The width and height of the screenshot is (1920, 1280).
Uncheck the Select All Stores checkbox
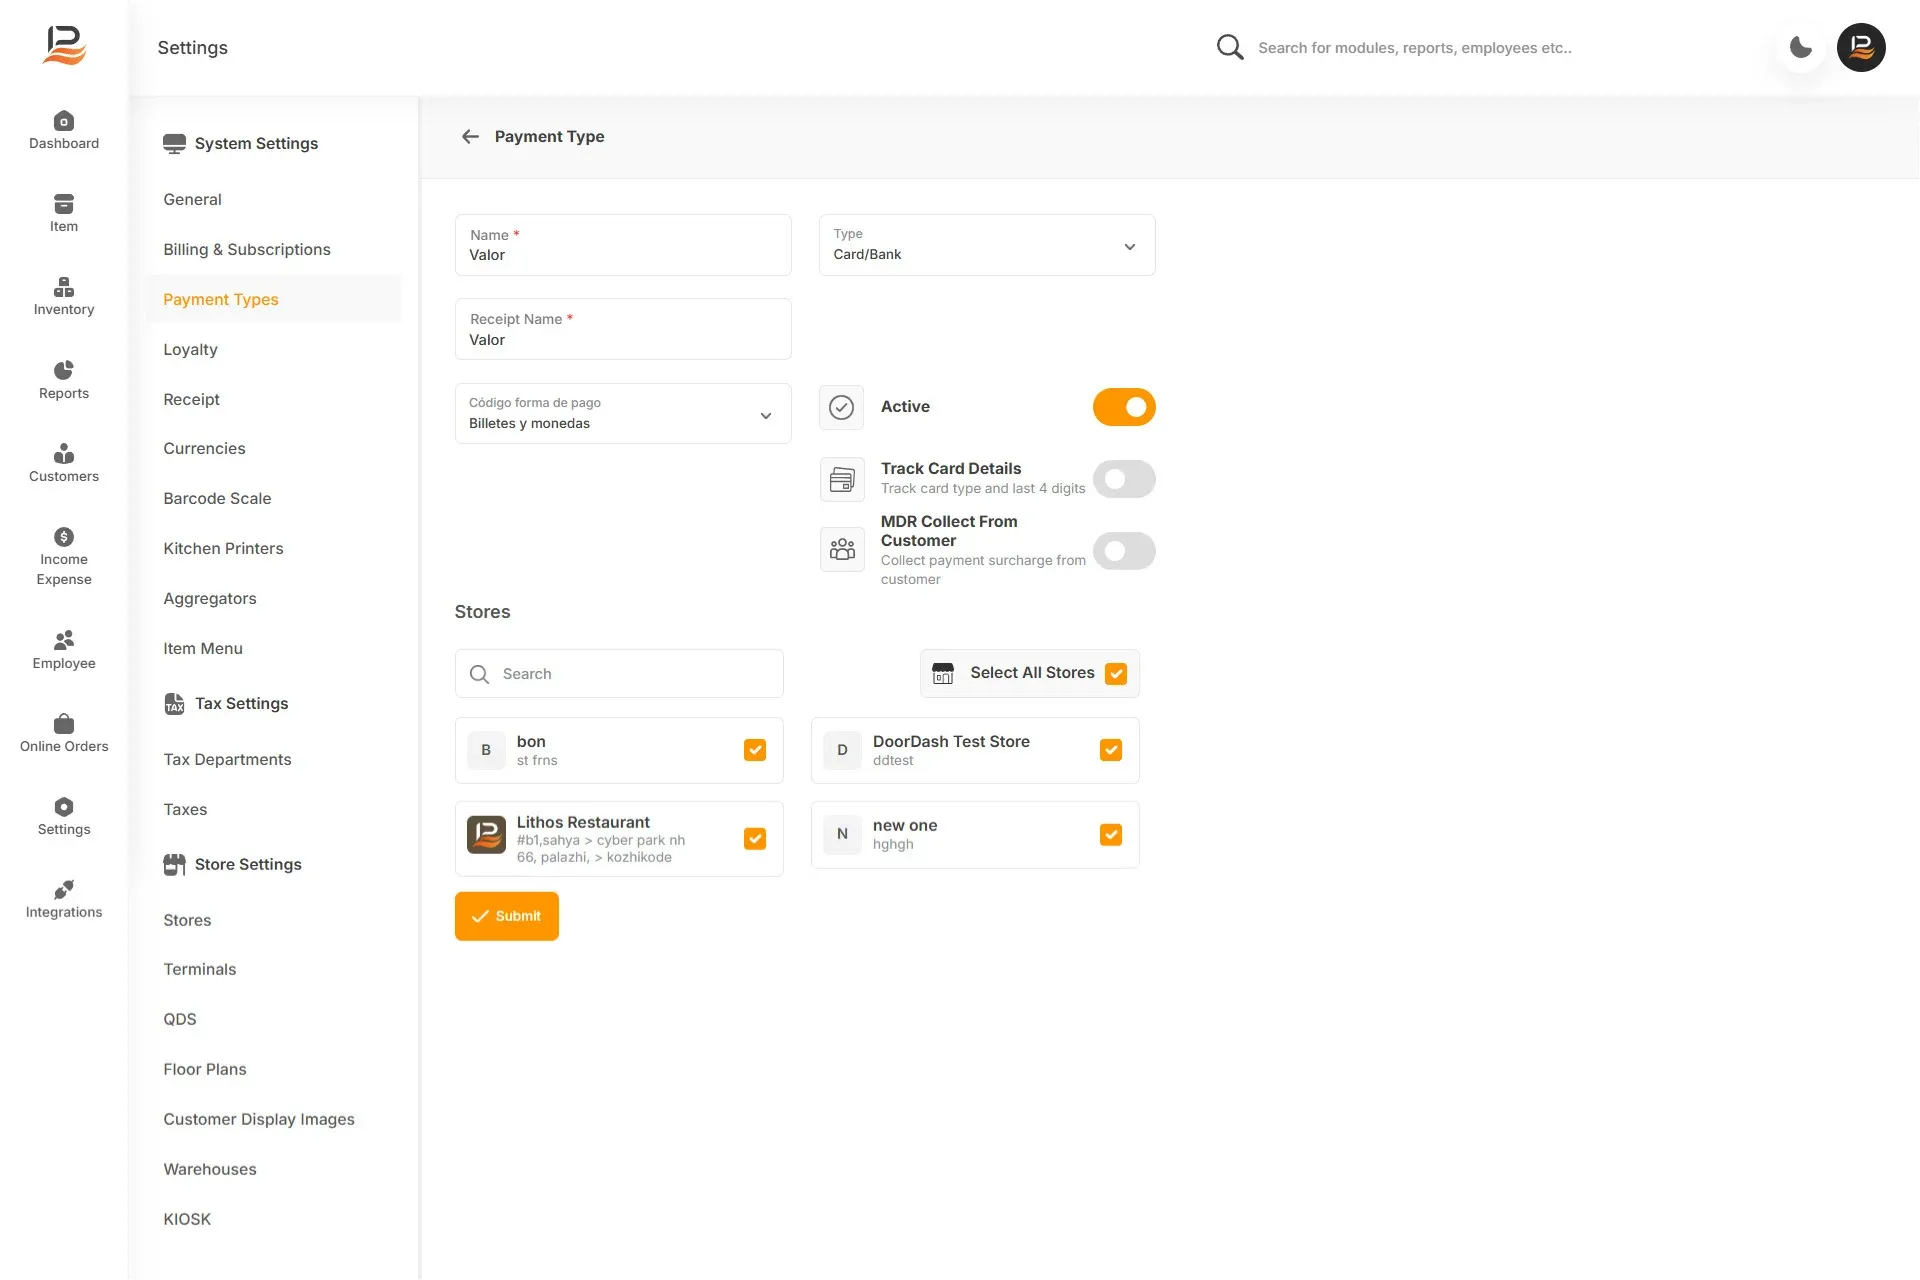1116,673
